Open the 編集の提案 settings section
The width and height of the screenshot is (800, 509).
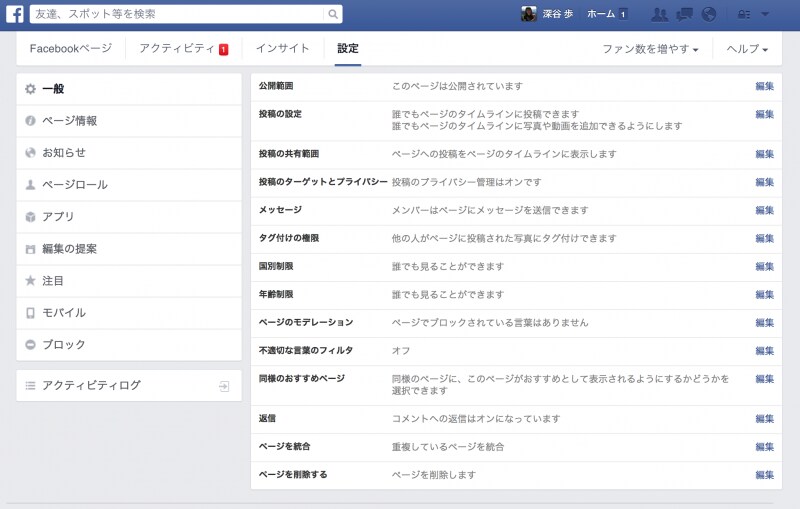pos(129,249)
